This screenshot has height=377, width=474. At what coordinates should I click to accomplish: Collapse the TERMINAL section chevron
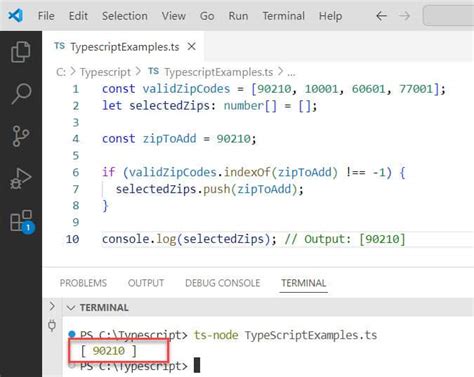tap(71, 308)
